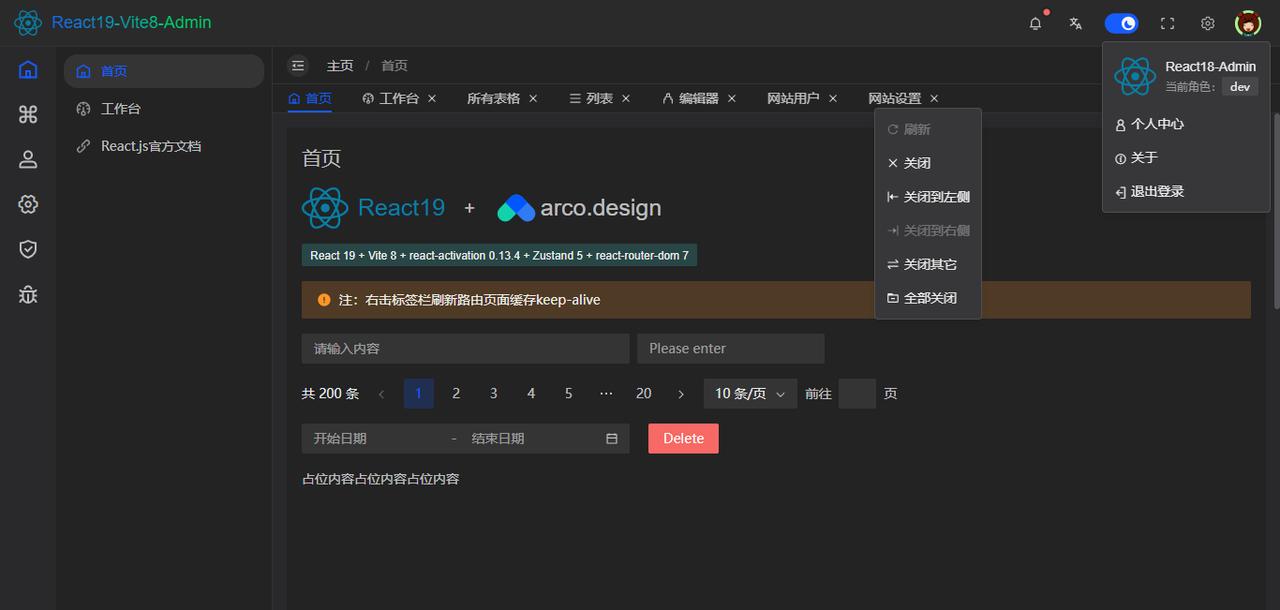This screenshot has height=610, width=1280.
Task: Click the Please enter input field
Action: coord(731,348)
